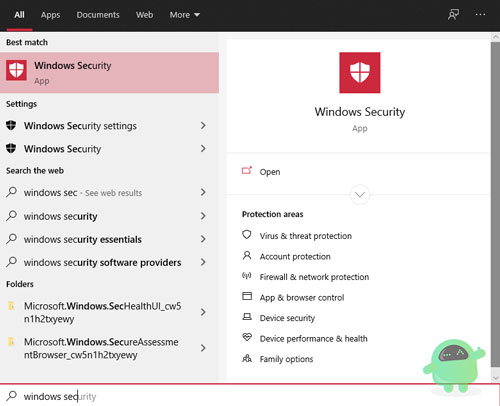Open App & browser control
500x406 pixels.
(302, 298)
